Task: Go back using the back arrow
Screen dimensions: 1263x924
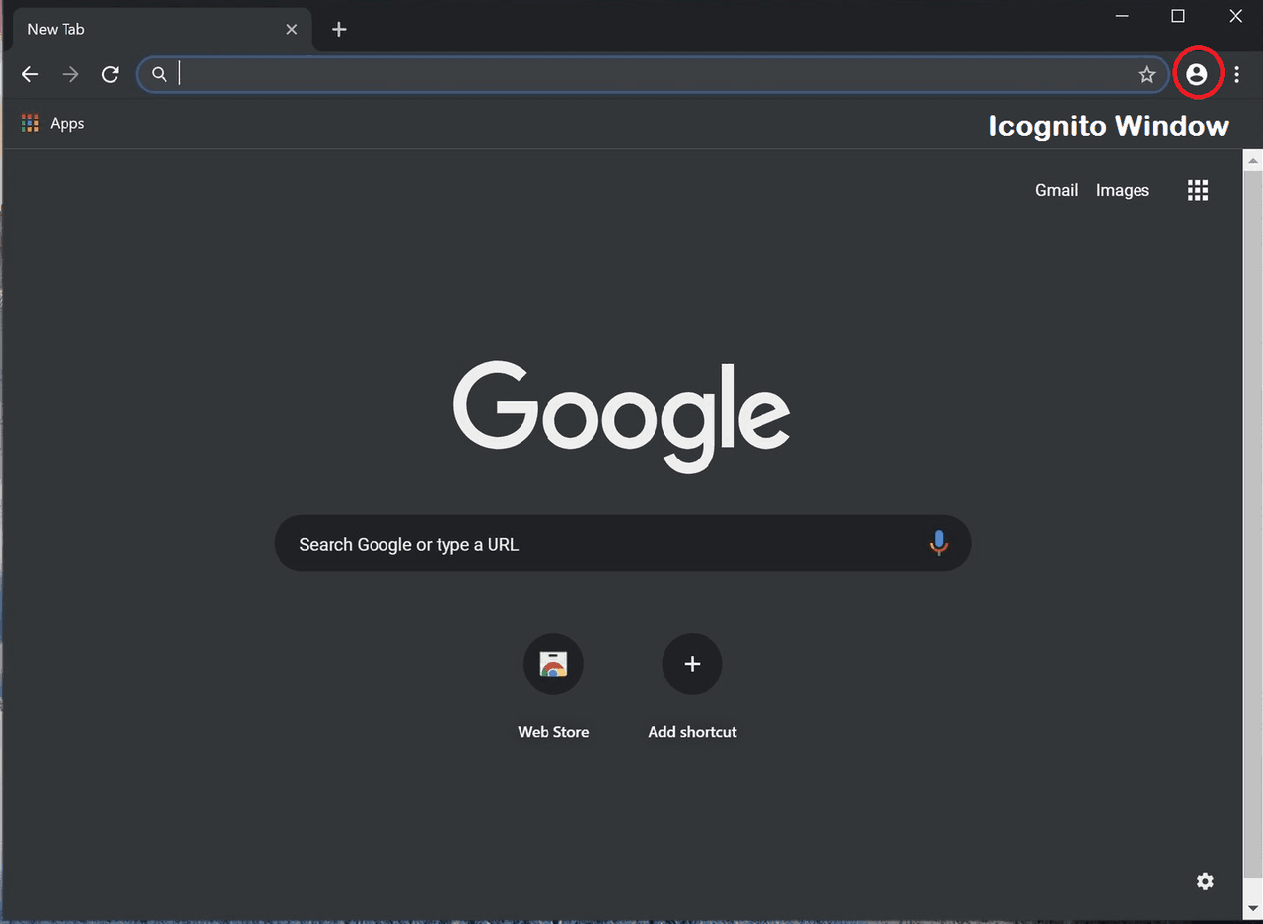Action: [30, 74]
